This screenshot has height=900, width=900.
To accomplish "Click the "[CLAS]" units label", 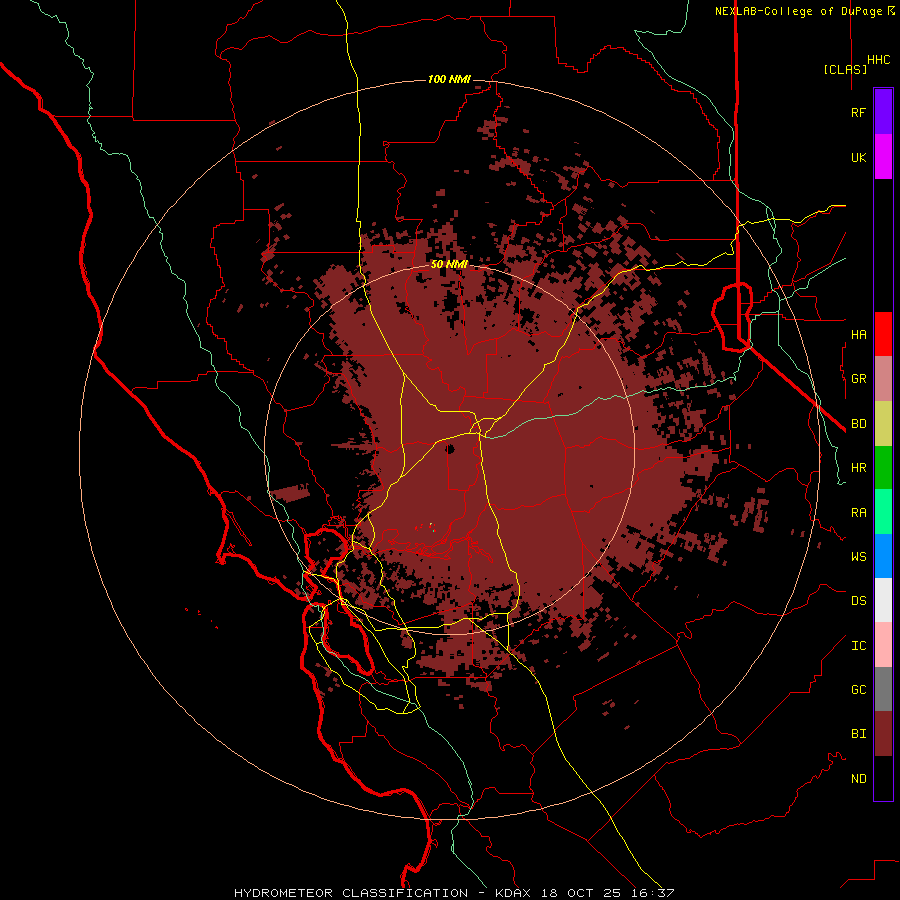I will (x=845, y=69).
